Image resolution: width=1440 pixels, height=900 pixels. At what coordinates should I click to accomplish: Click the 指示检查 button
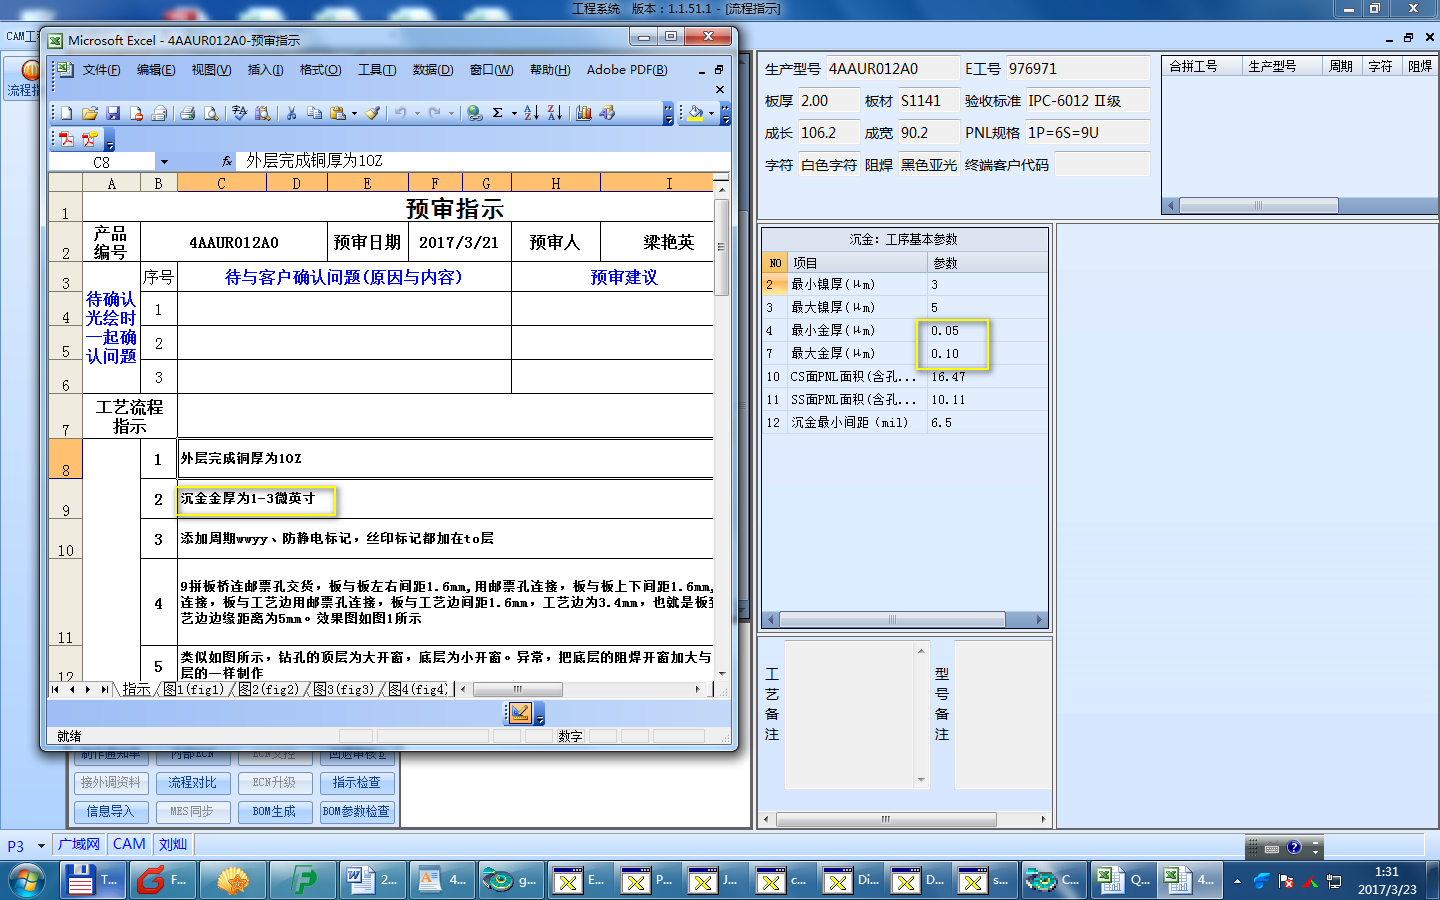(357, 783)
